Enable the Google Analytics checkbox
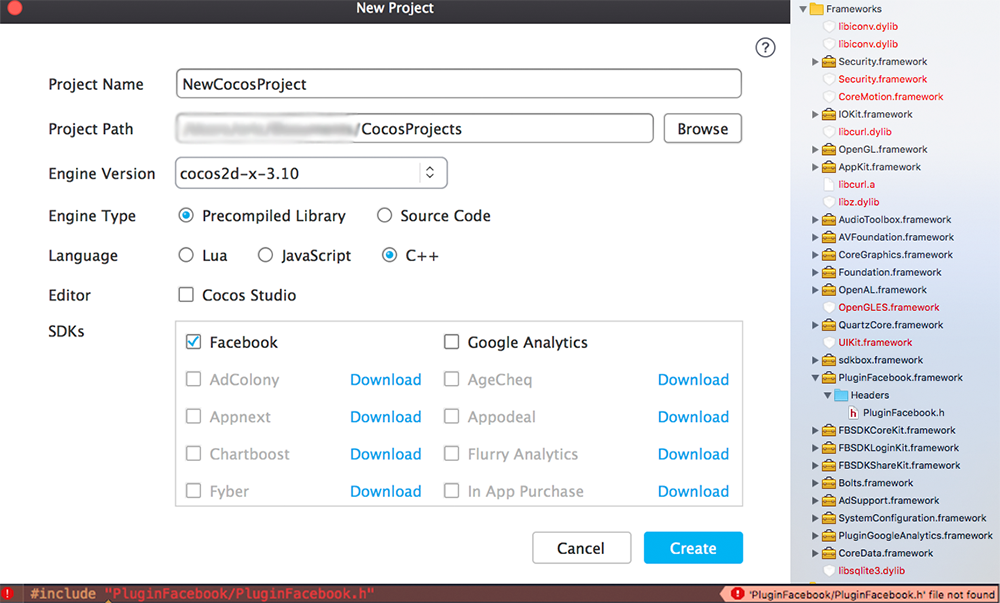Viewport: 1000px width, 603px height. tap(451, 342)
